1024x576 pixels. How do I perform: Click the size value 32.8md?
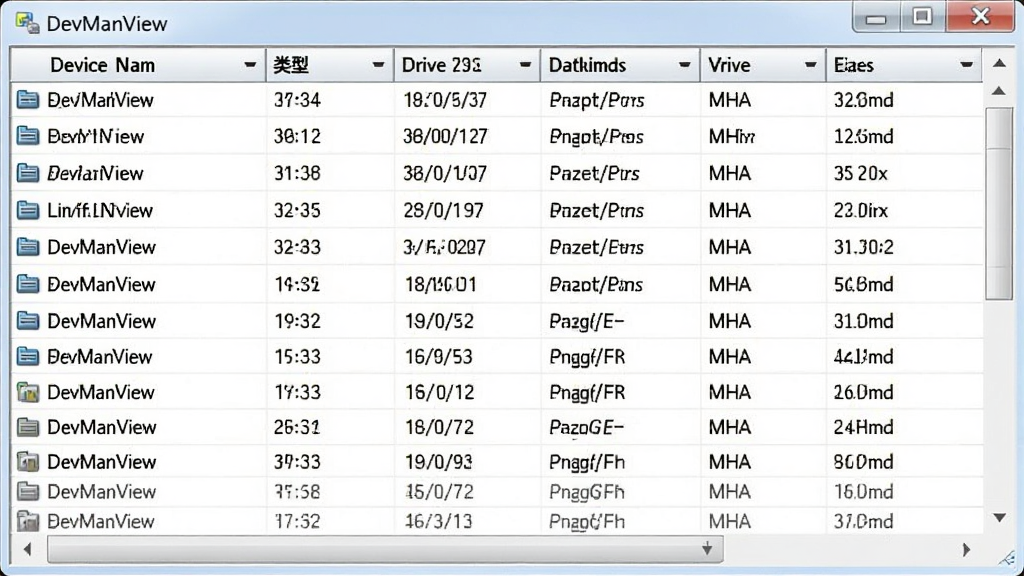click(x=863, y=100)
